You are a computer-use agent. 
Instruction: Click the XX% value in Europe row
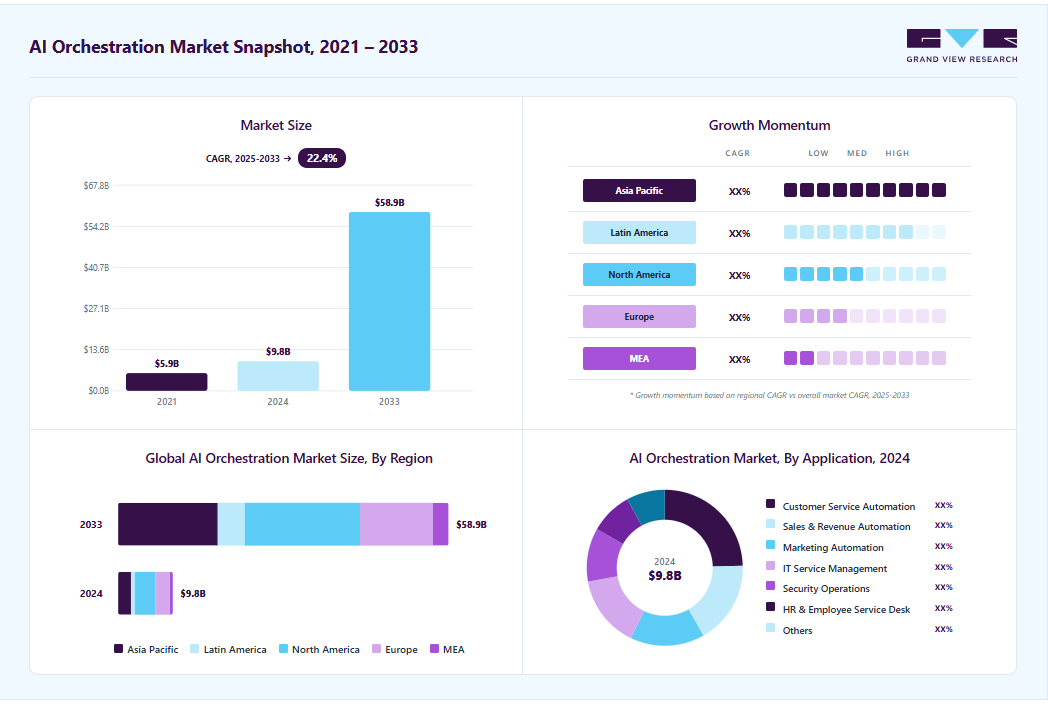739,318
